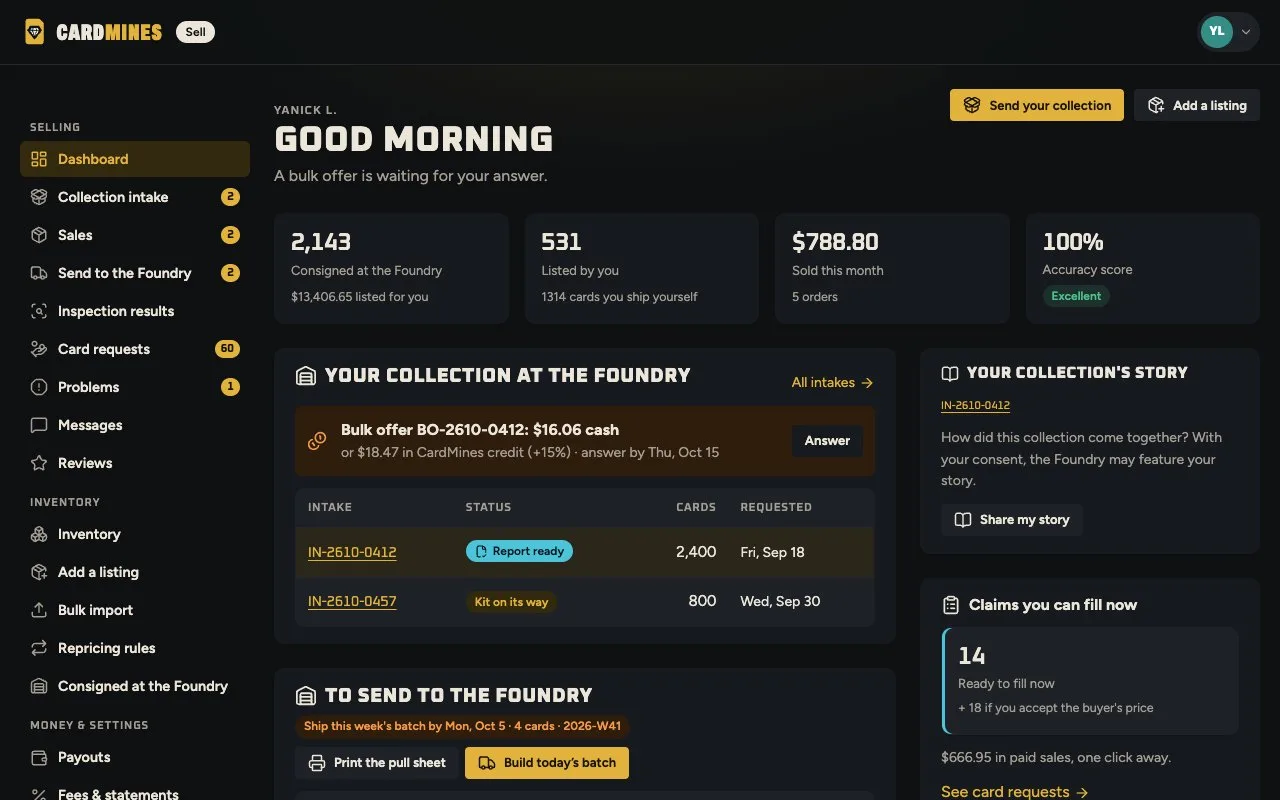
Task: Select Repricing rules in sidebar
Action: [x=135, y=648]
